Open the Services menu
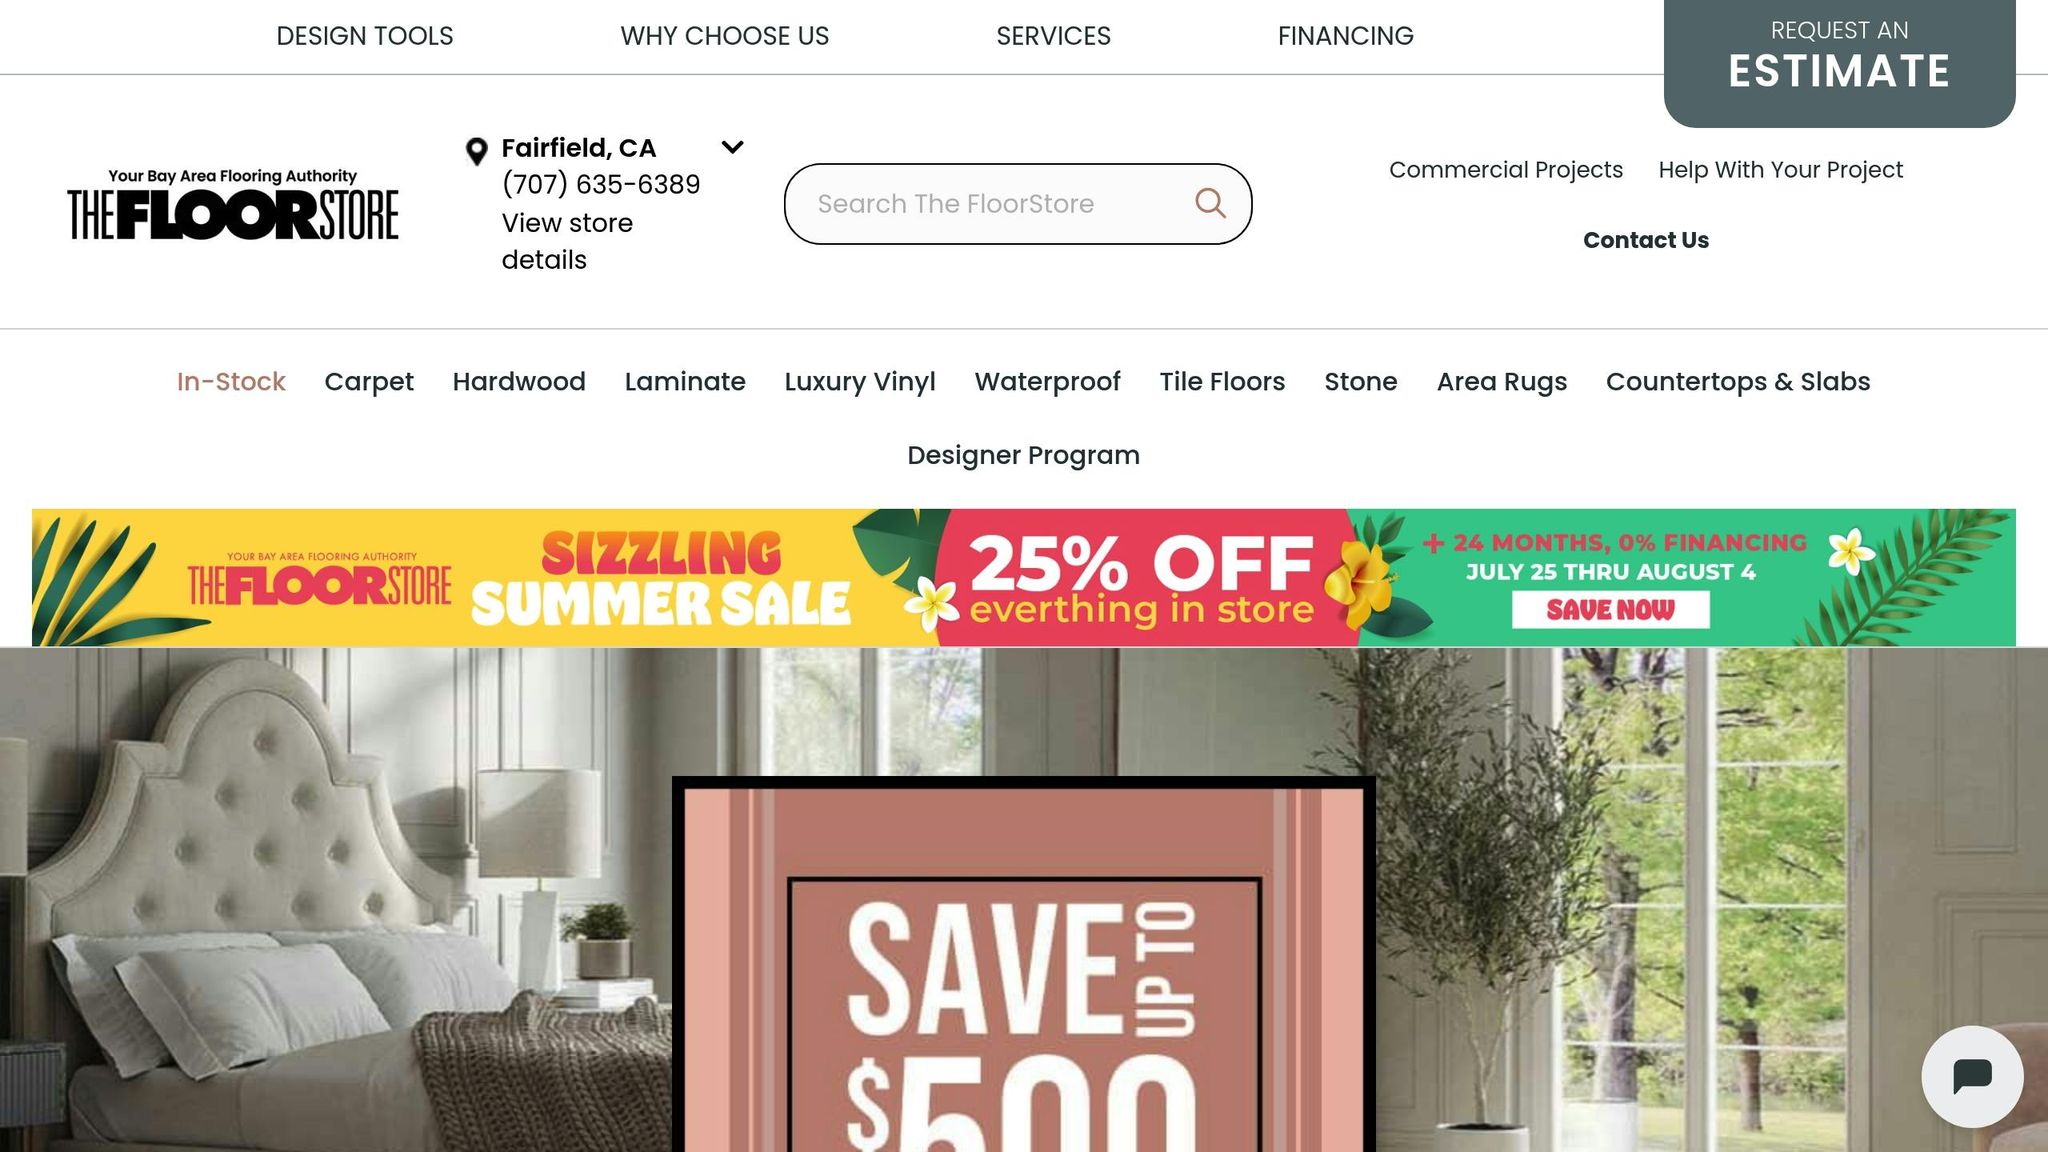Screen dimensions: 2048x1152 [1053, 36]
